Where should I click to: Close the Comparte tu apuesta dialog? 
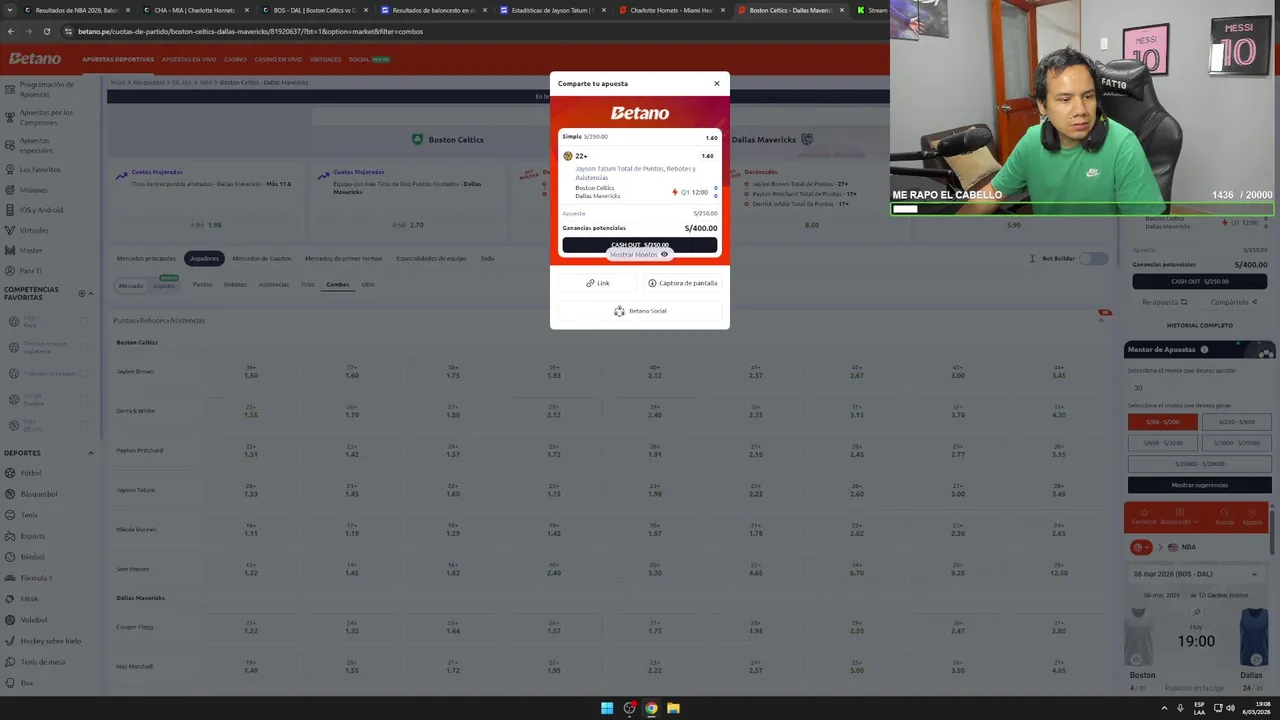[716, 83]
